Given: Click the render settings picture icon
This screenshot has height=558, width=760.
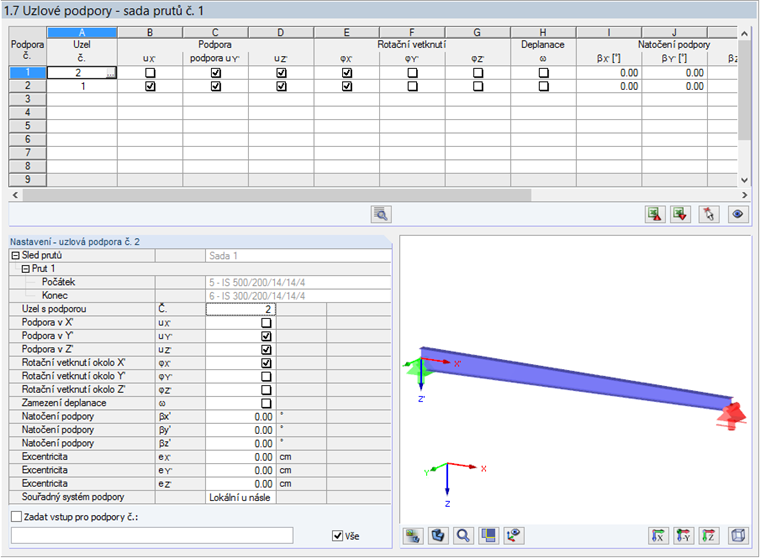Looking at the screenshot, I should pyautogui.click(x=413, y=536).
